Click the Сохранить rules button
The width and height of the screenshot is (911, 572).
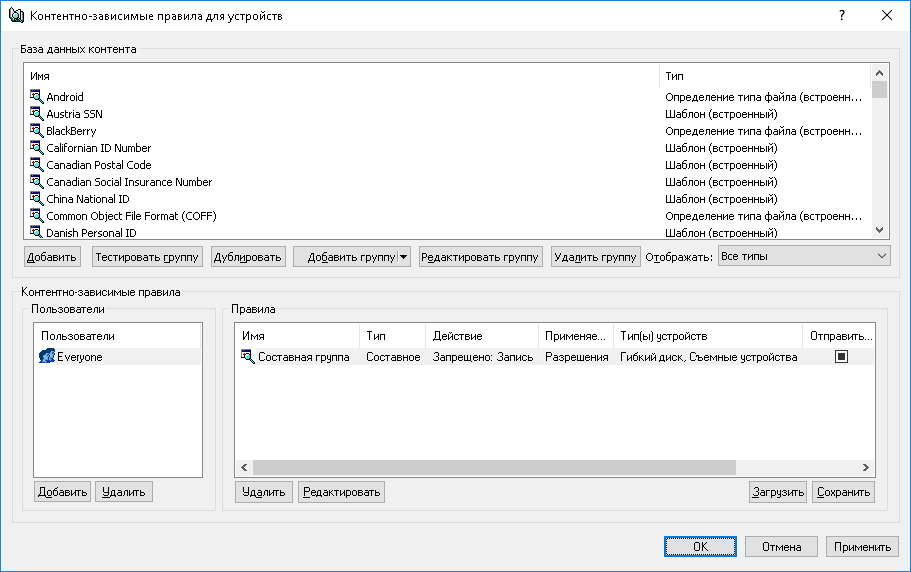coord(843,492)
